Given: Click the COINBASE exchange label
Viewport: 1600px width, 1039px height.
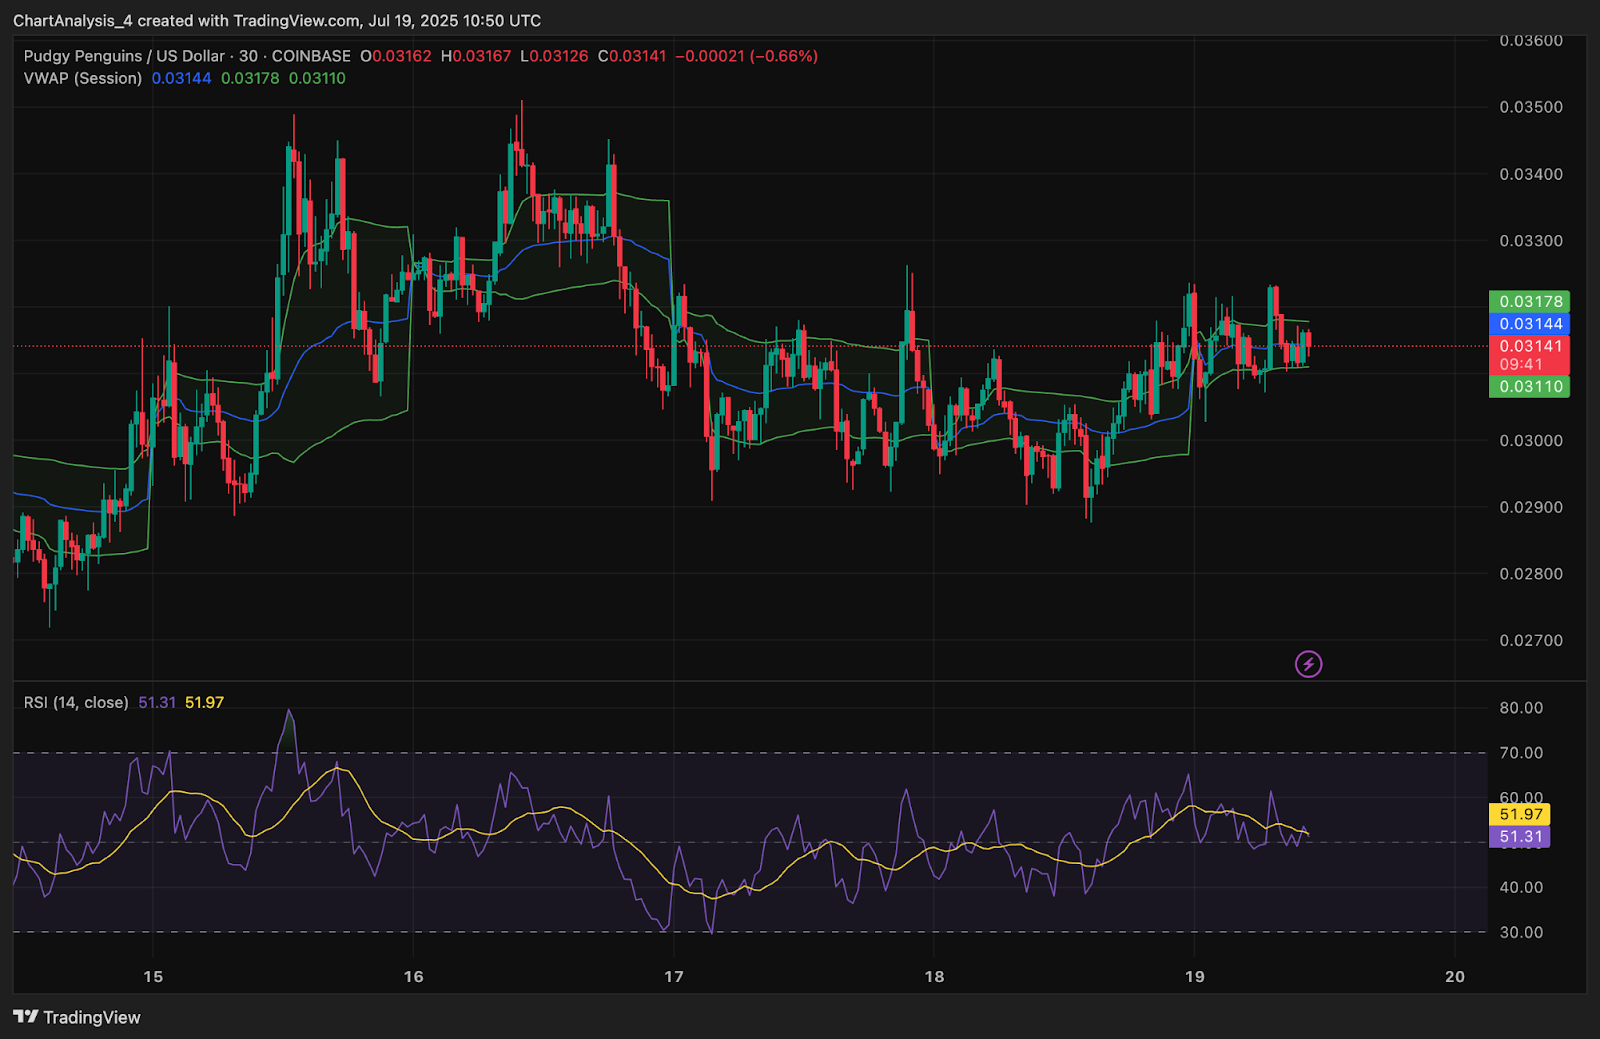Looking at the screenshot, I should (x=311, y=56).
